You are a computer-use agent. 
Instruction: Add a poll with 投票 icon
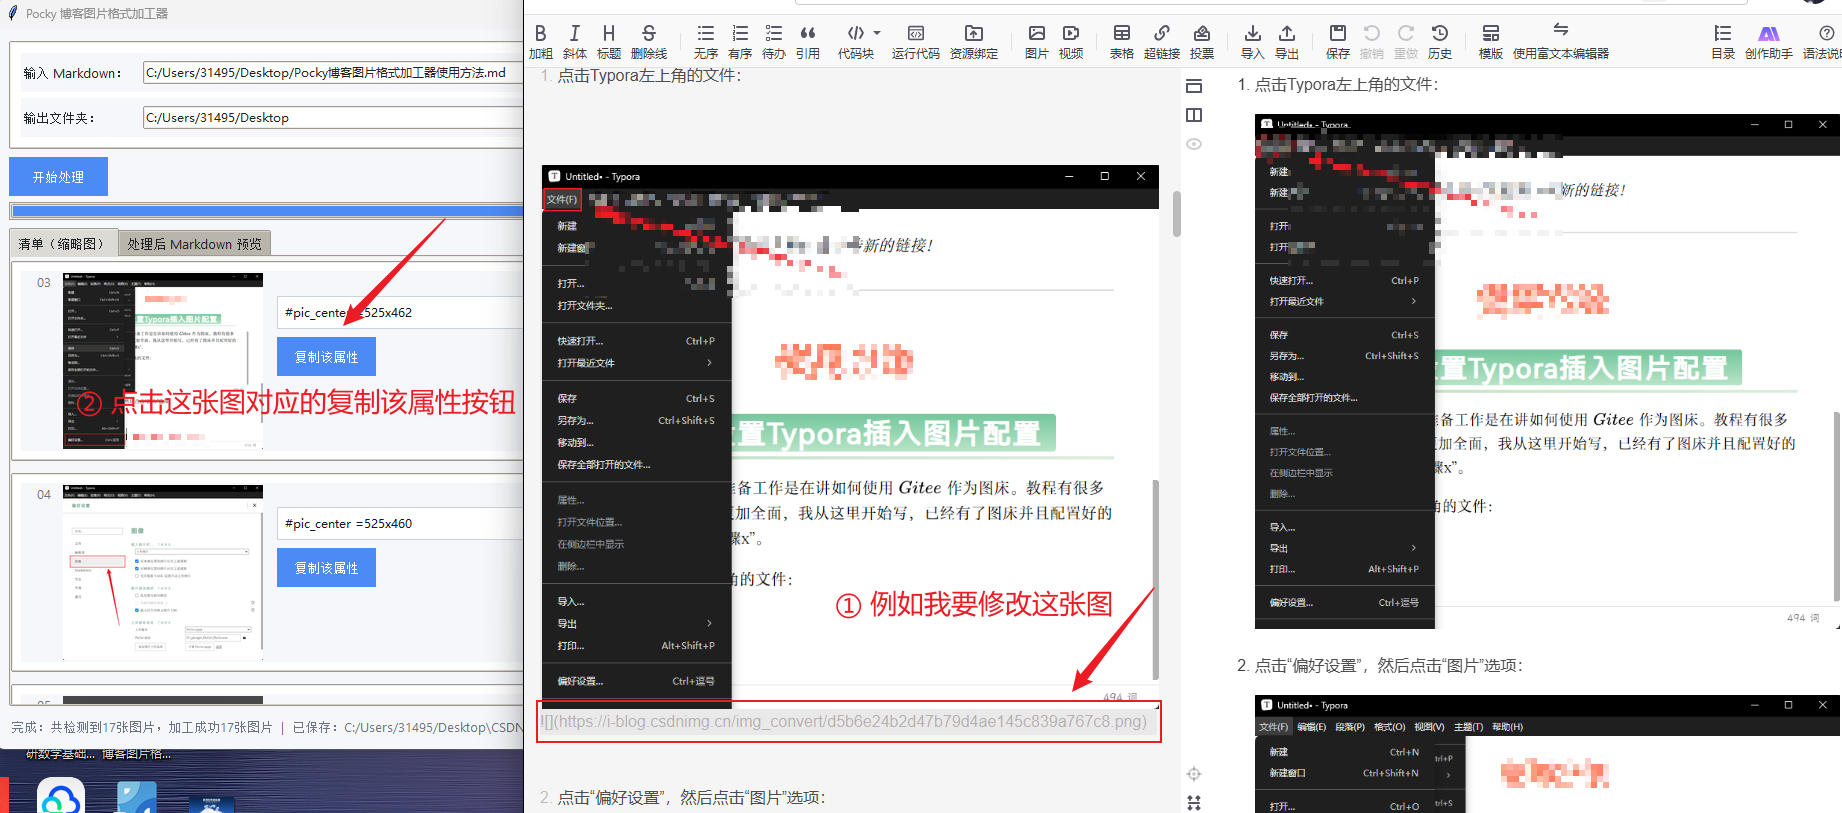[x=1202, y=42]
